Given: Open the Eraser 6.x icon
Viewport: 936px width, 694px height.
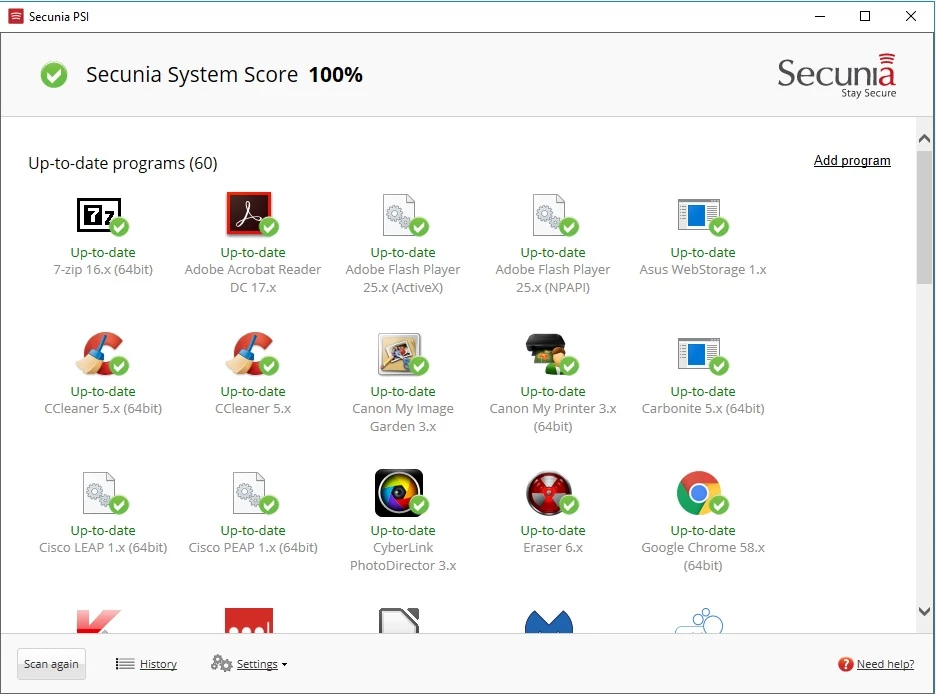Looking at the screenshot, I should coord(552,493).
